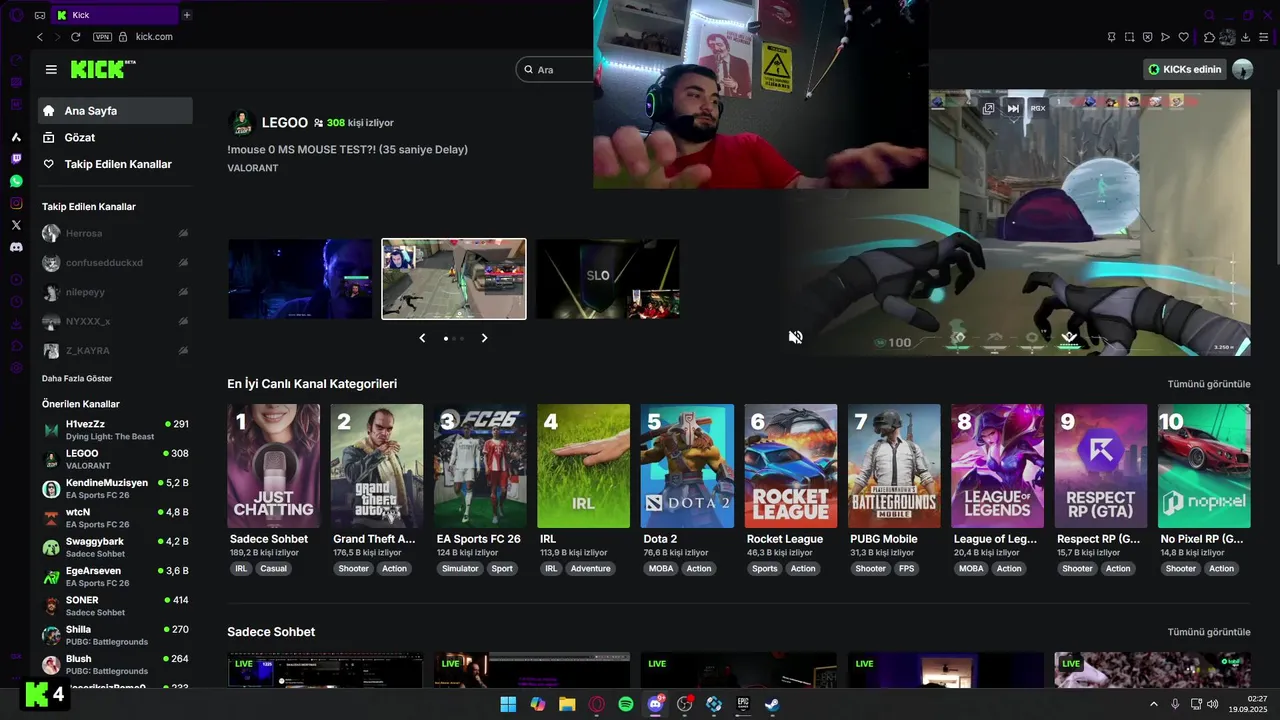The width and height of the screenshot is (1280, 720).
Task: Open Twitch in the browser sidebar
Action: (x=16, y=159)
